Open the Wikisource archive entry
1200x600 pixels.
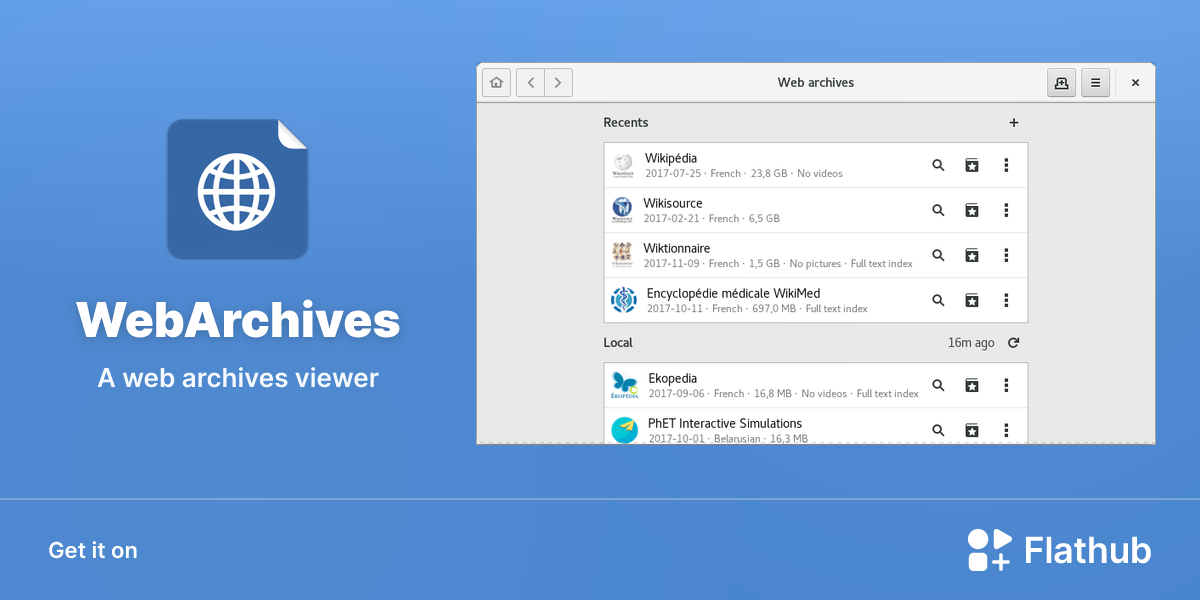(x=816, y=210)
